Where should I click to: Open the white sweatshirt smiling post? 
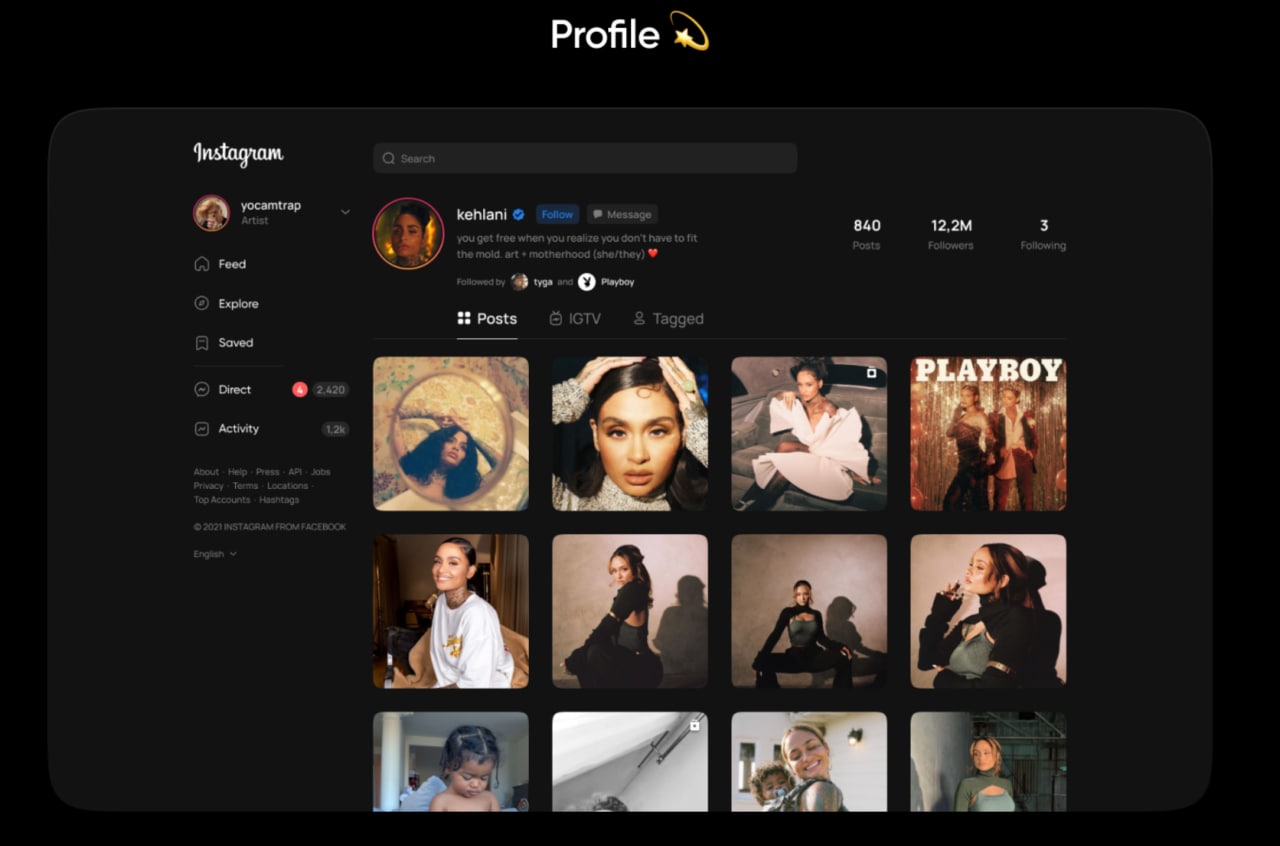[x=451, y=611]
